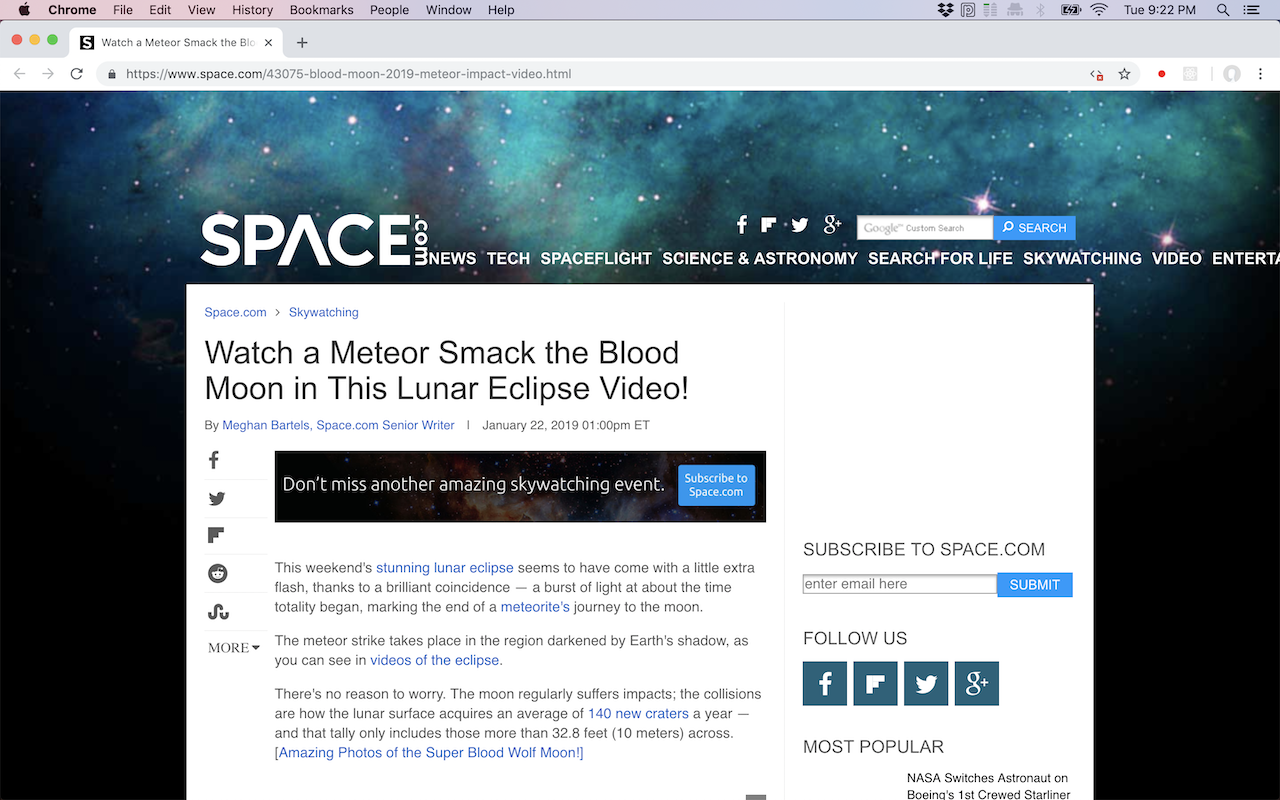1280x800 pixels.
Task: Go to the TECH navigation section
Action: [508, 258]
